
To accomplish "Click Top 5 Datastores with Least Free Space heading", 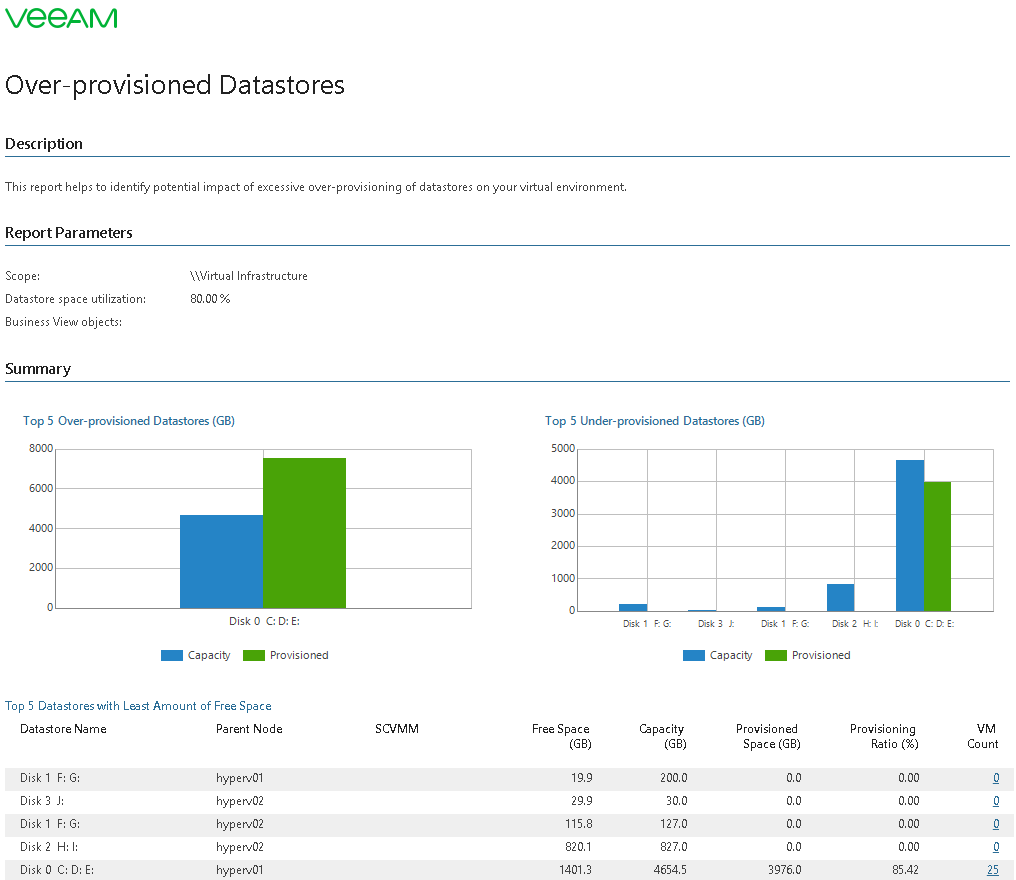I will click(138, 706).
